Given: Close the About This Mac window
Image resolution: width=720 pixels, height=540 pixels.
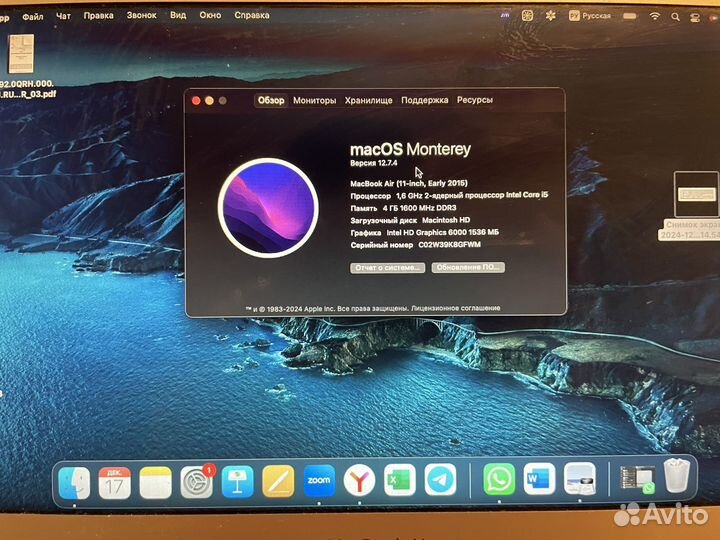Looking at the screenshot, I should [196, 101].
